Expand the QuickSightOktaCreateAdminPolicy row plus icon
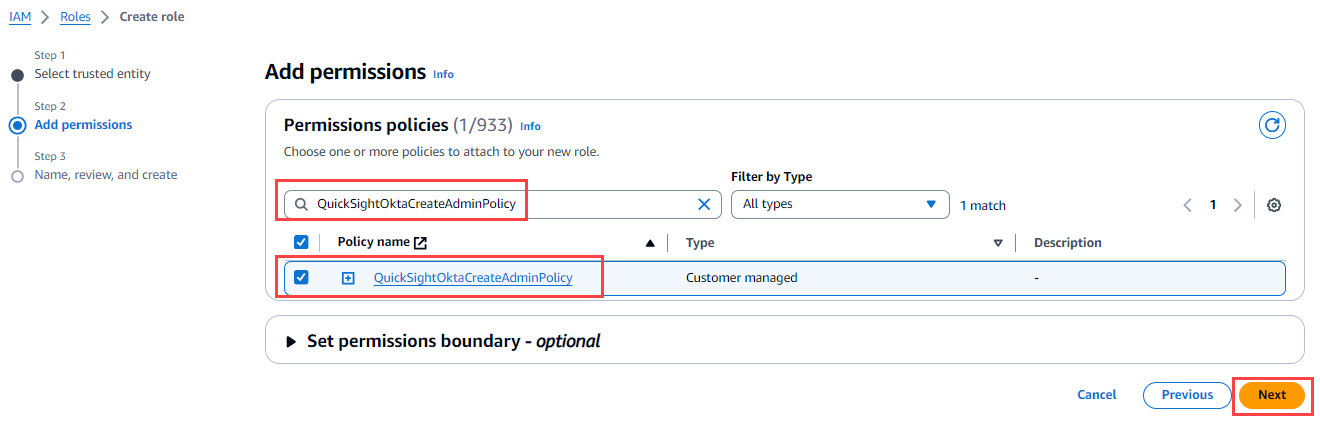1320x425 pixels. pos(348,278)
